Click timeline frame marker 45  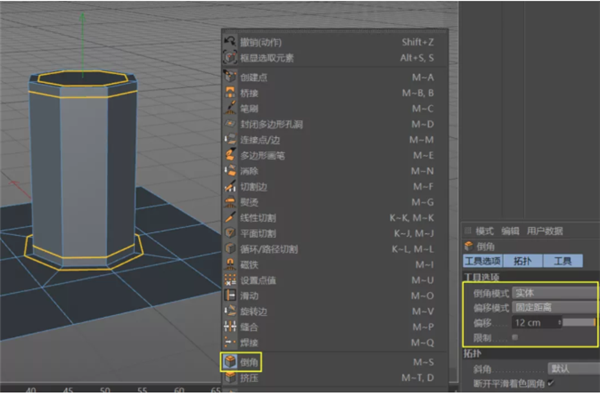68,390
